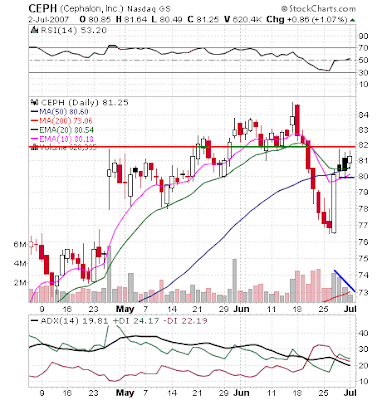Click the RSI(14) 53.20 legend label
The height and width of the screenshot is (400, 382).
coord(73,30)
